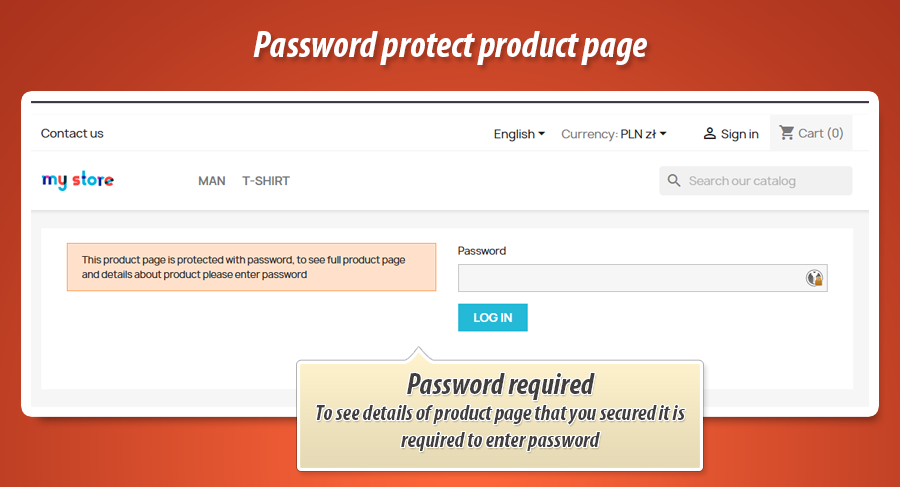
Task: Click the shopping cart icon
Action: [x=786, y=133]
